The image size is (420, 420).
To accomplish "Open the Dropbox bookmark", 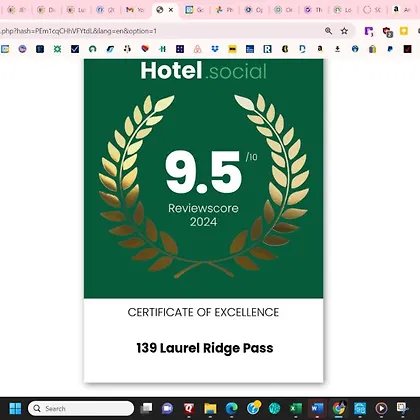I will (215, 49).
